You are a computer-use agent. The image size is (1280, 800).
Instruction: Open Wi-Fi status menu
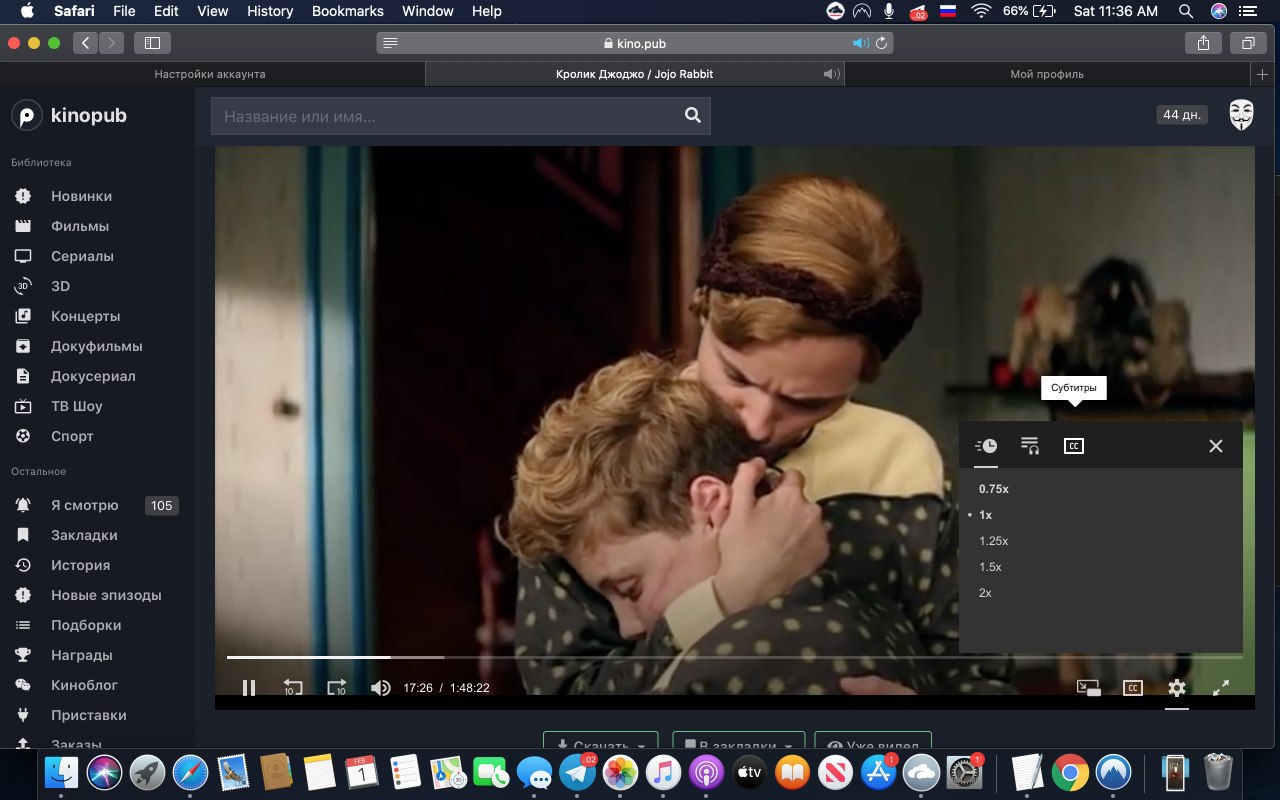[x=981, y=11]
